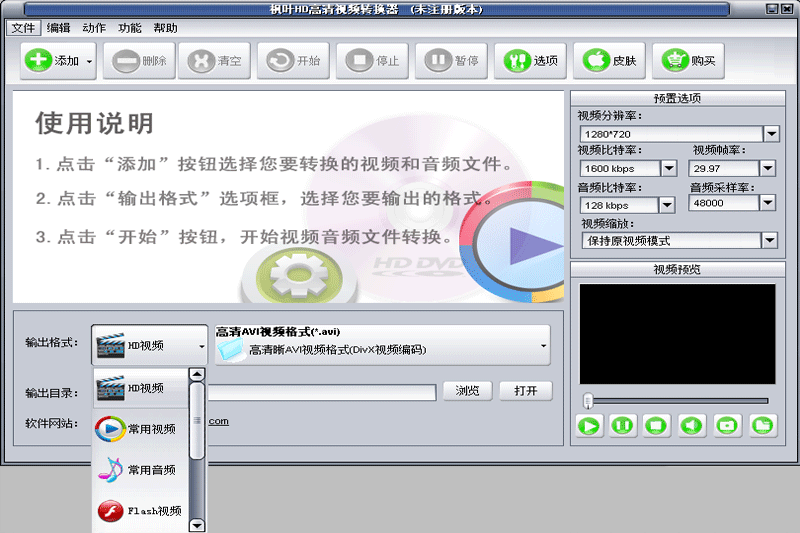The height and width of the screenshot is (533, 800).
Task: Click the 打开 open folder button
Action: click(x=526, y=391)
